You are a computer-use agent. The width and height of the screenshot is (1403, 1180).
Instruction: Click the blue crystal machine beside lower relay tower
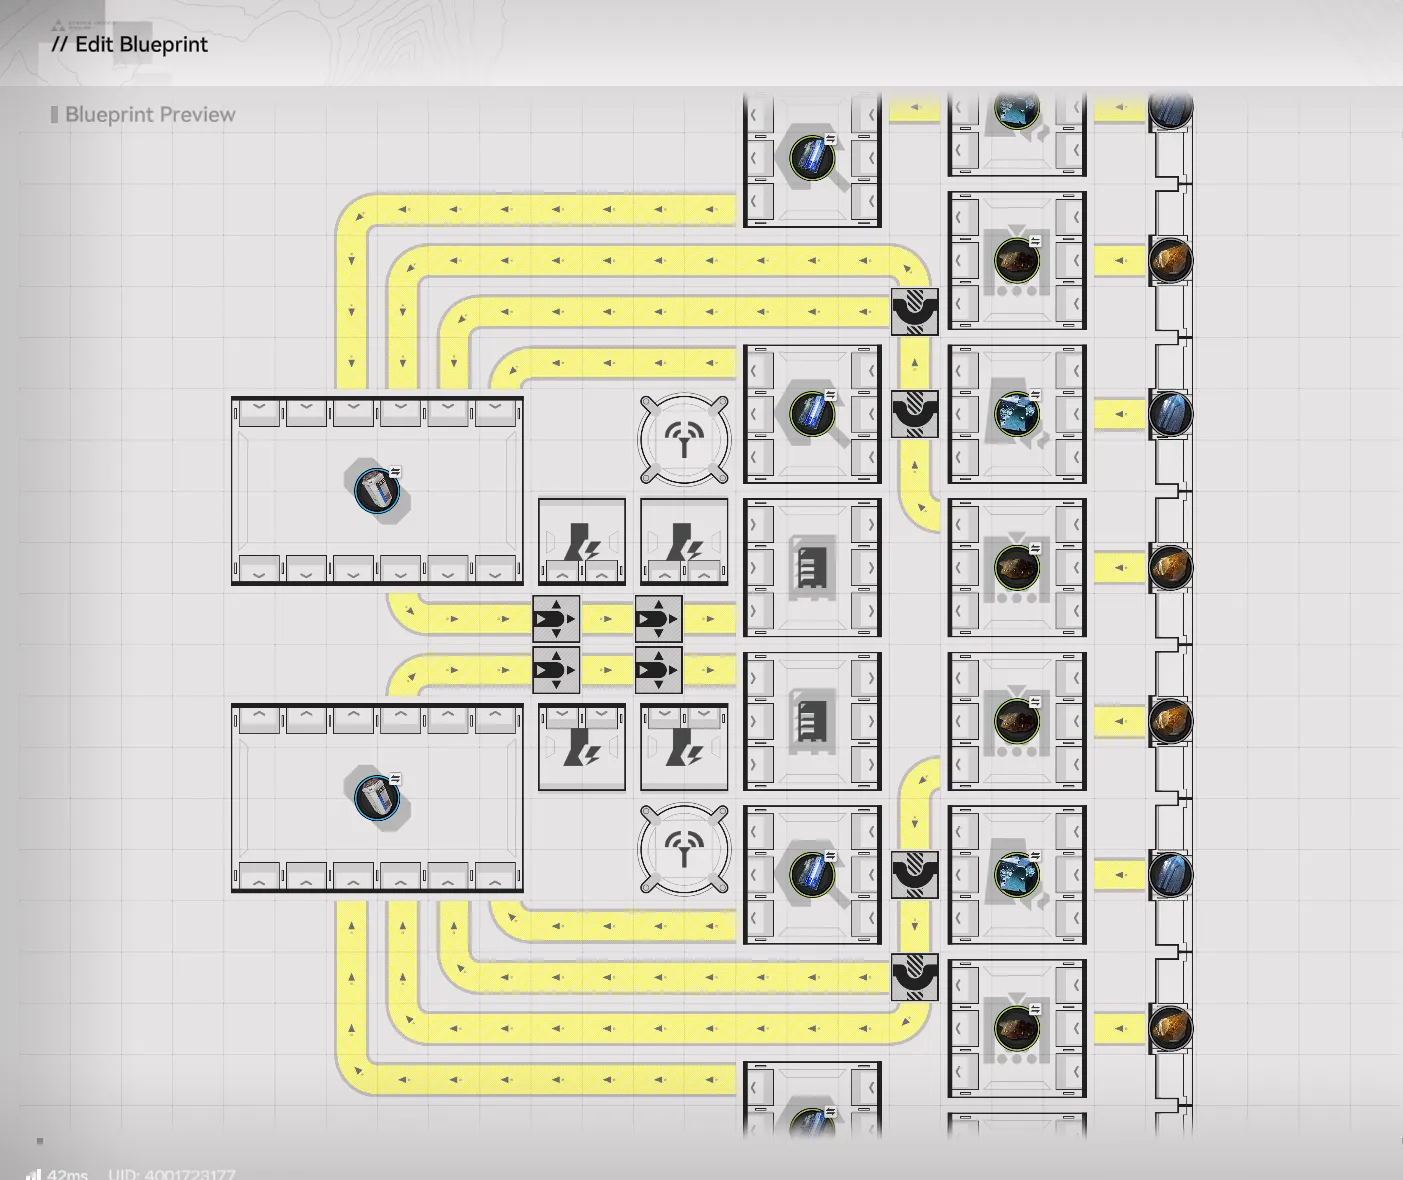click(812, 874)
